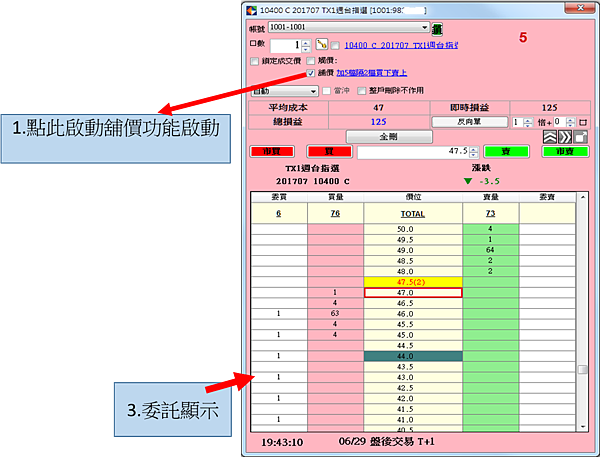Click the double up-chevron icon
600x457 pixels.
point(549,137)
